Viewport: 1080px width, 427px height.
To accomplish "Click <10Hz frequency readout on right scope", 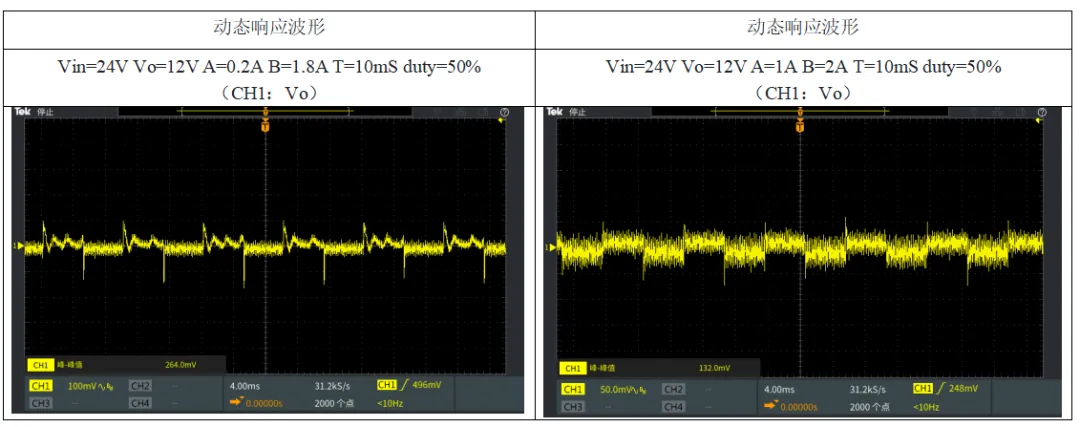I will (926, 407).
